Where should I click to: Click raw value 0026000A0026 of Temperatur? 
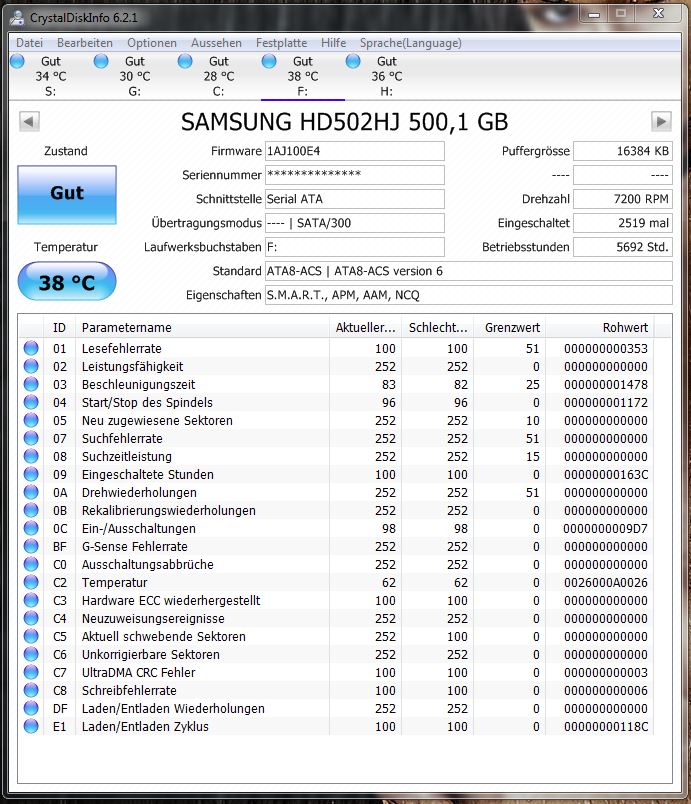coord(606,582)
